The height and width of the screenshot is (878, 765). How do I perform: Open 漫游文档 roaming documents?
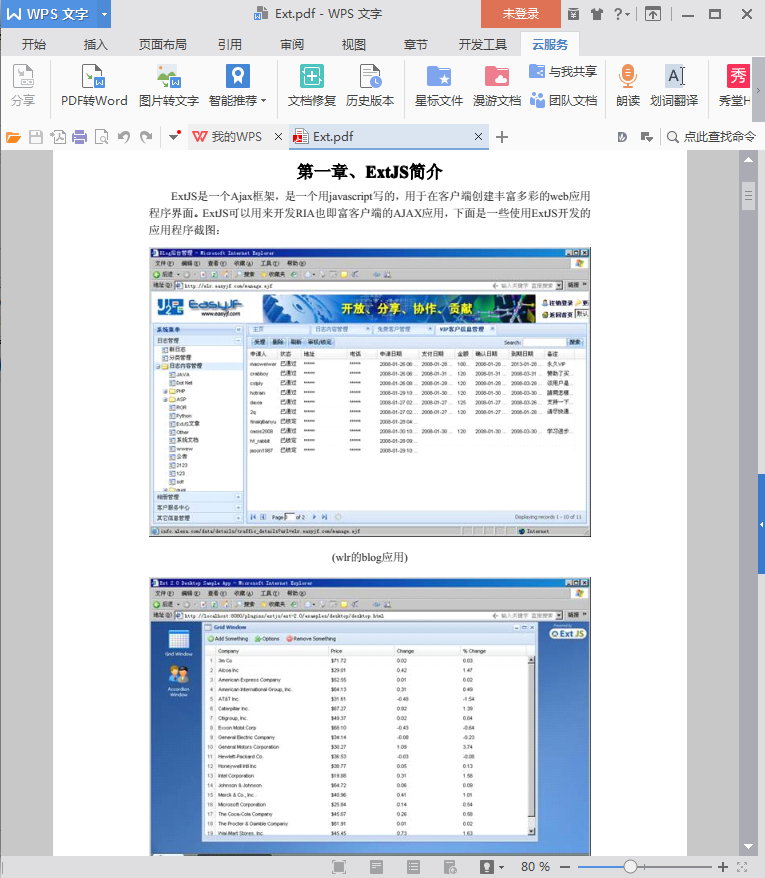pos(497,86)
